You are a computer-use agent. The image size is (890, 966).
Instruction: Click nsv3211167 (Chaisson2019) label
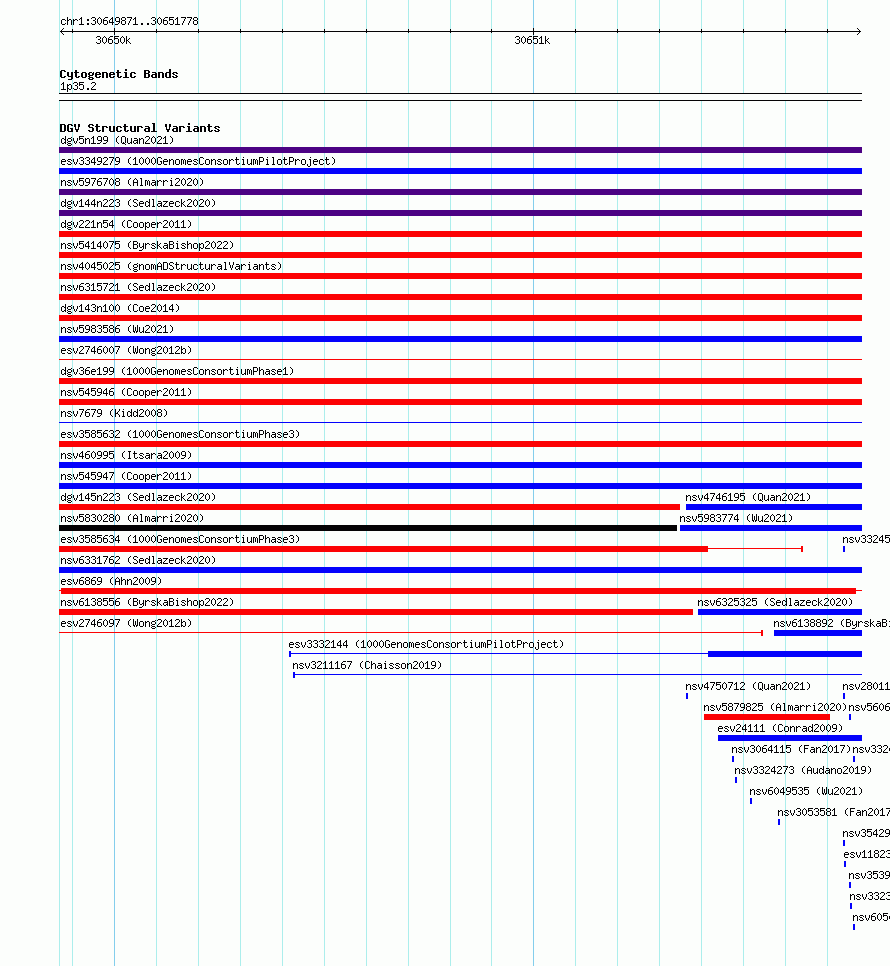point(367,664)
